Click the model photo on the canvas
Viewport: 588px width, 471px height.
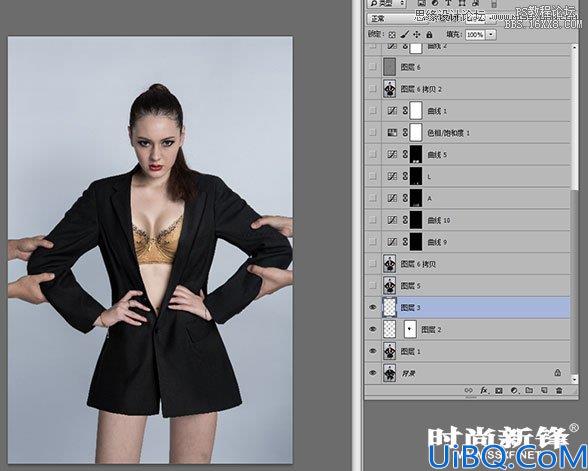(150, 250)
